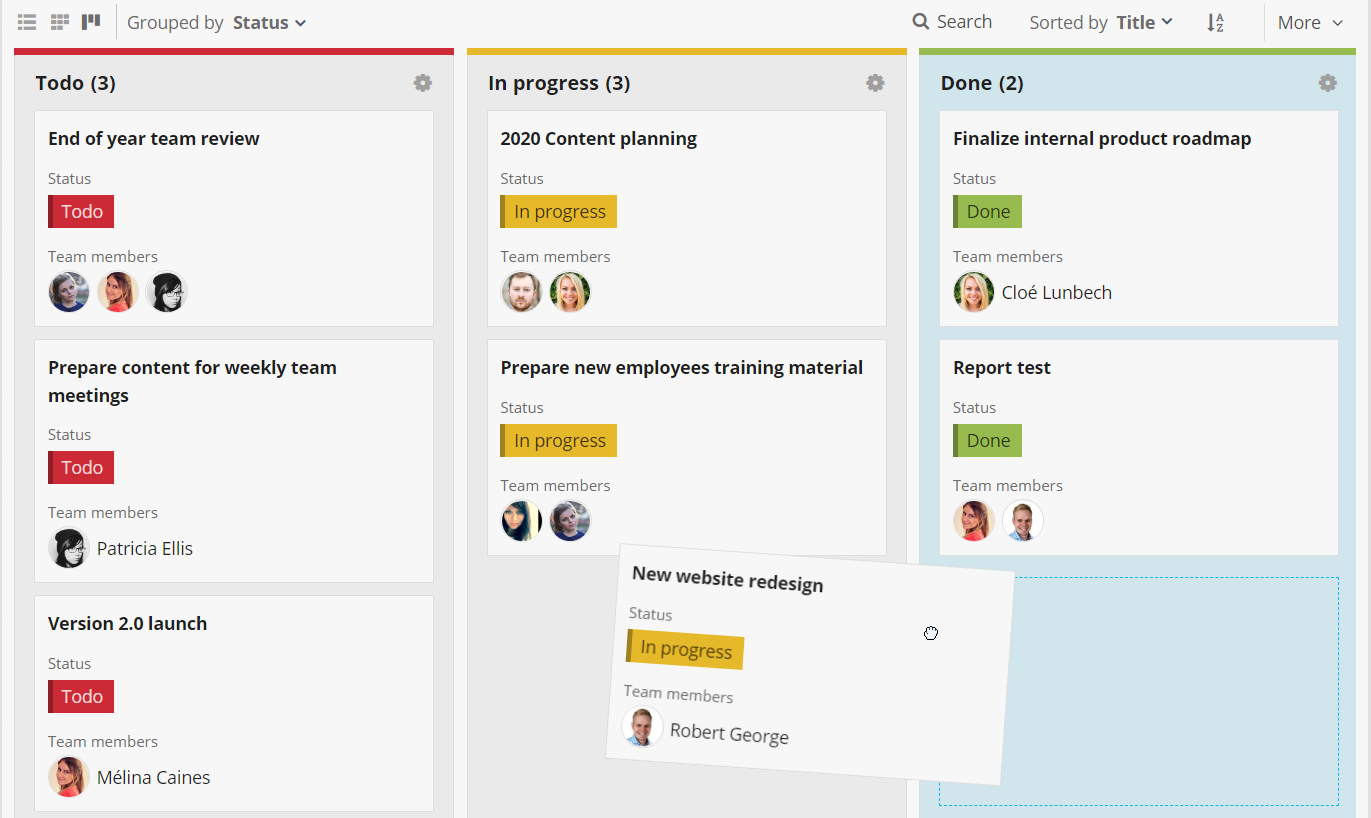Click the Todo status tag on Version 2.0 launch
The image size is (1371, 818).
(x=81, y=697)
